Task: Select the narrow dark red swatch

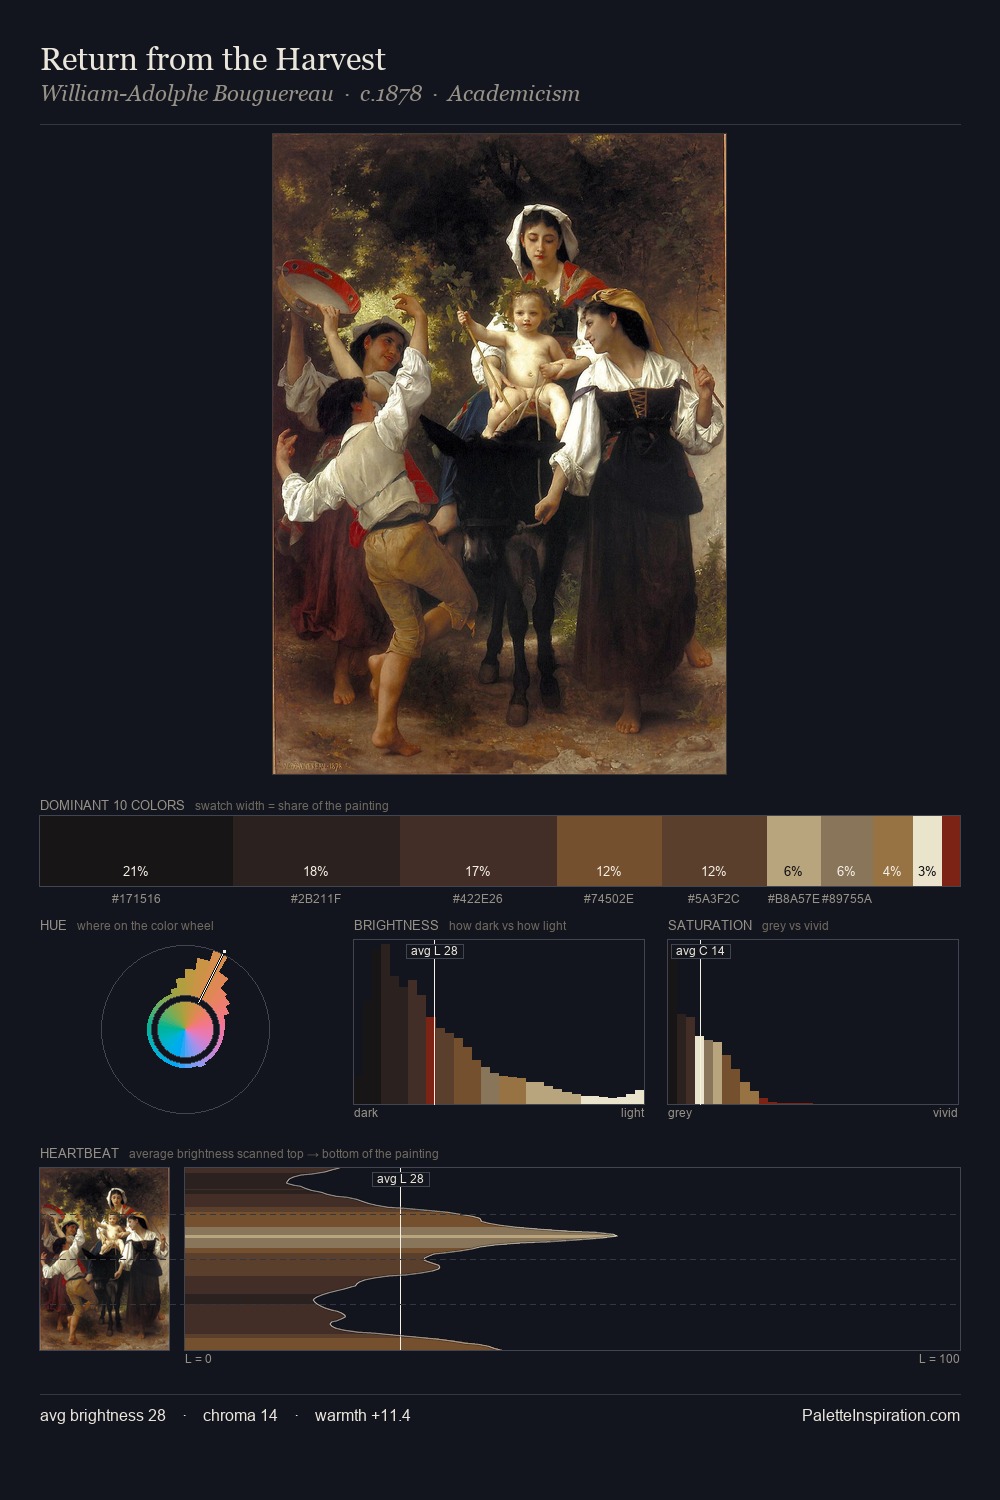Action: click(x=951, y=851)
